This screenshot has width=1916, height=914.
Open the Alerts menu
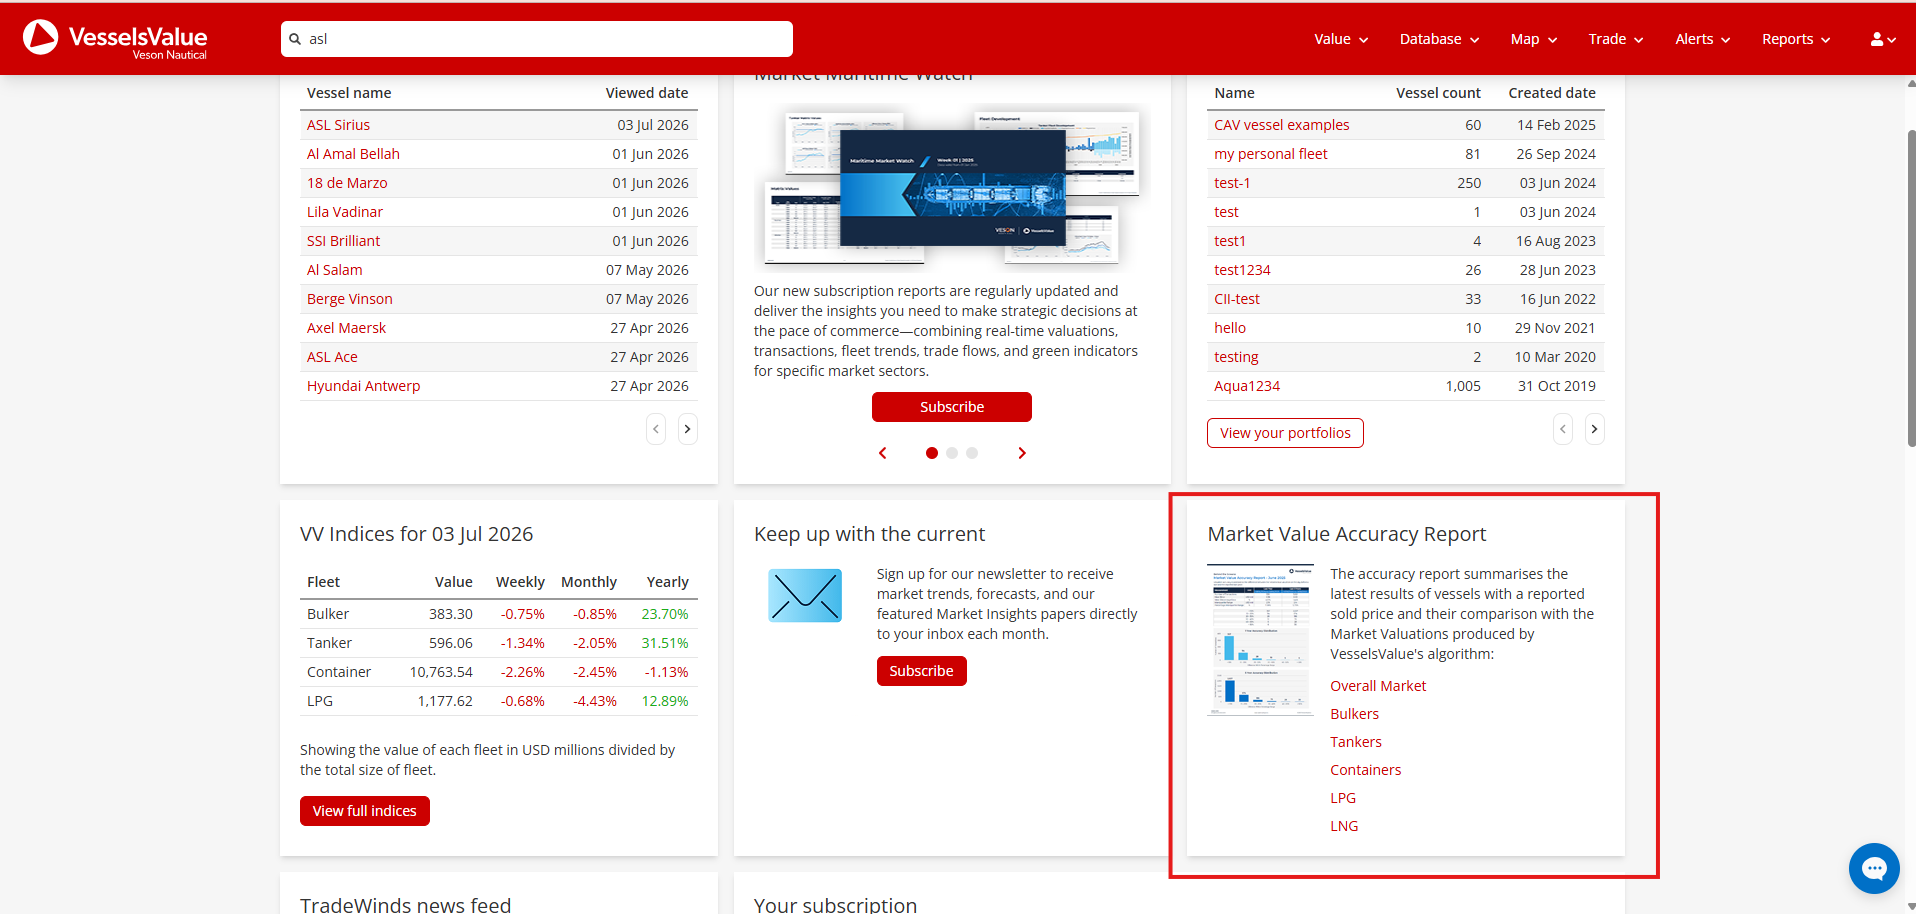[1703, 39]
